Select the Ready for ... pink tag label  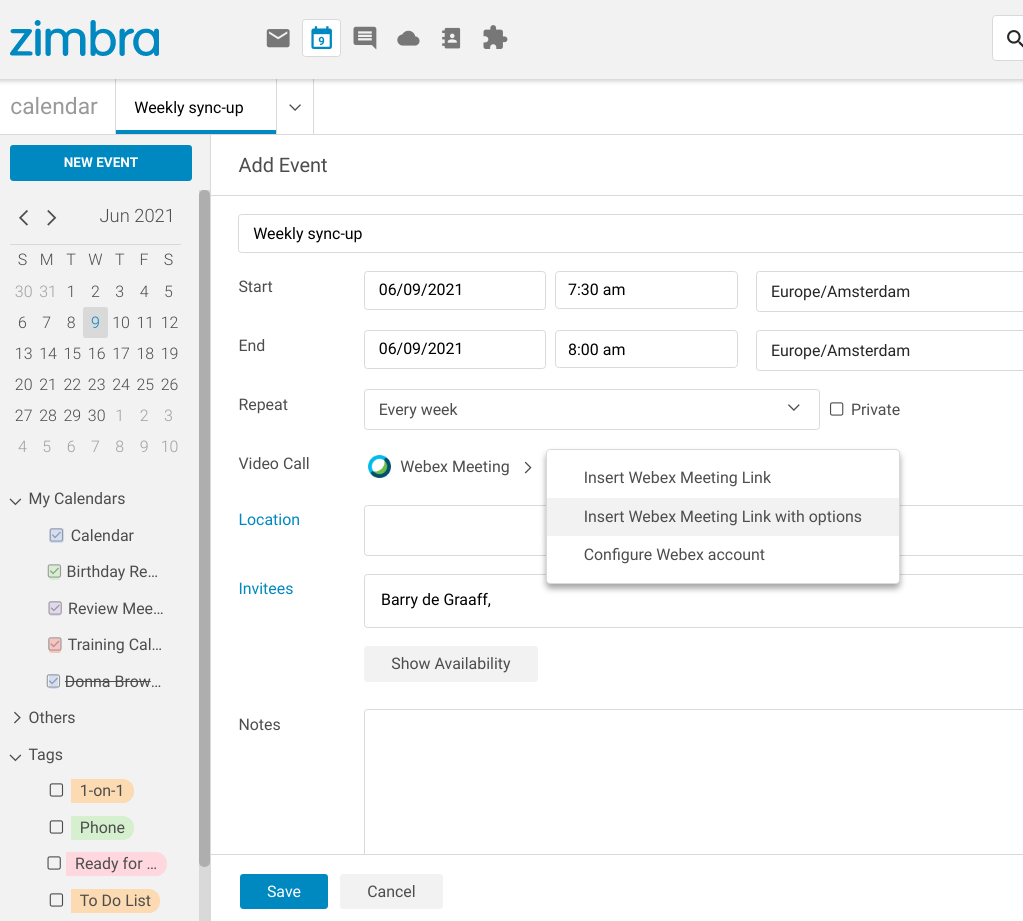click(x=116, y=864)
